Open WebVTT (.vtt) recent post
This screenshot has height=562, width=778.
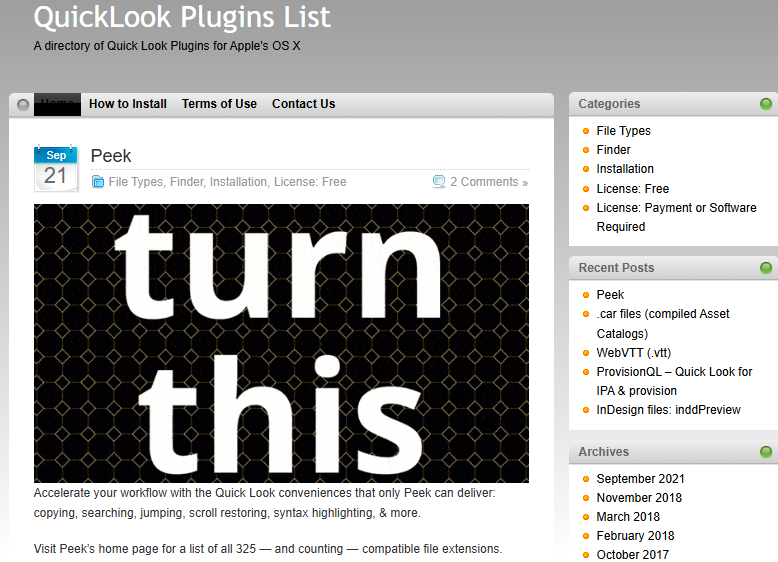point(633,352)
